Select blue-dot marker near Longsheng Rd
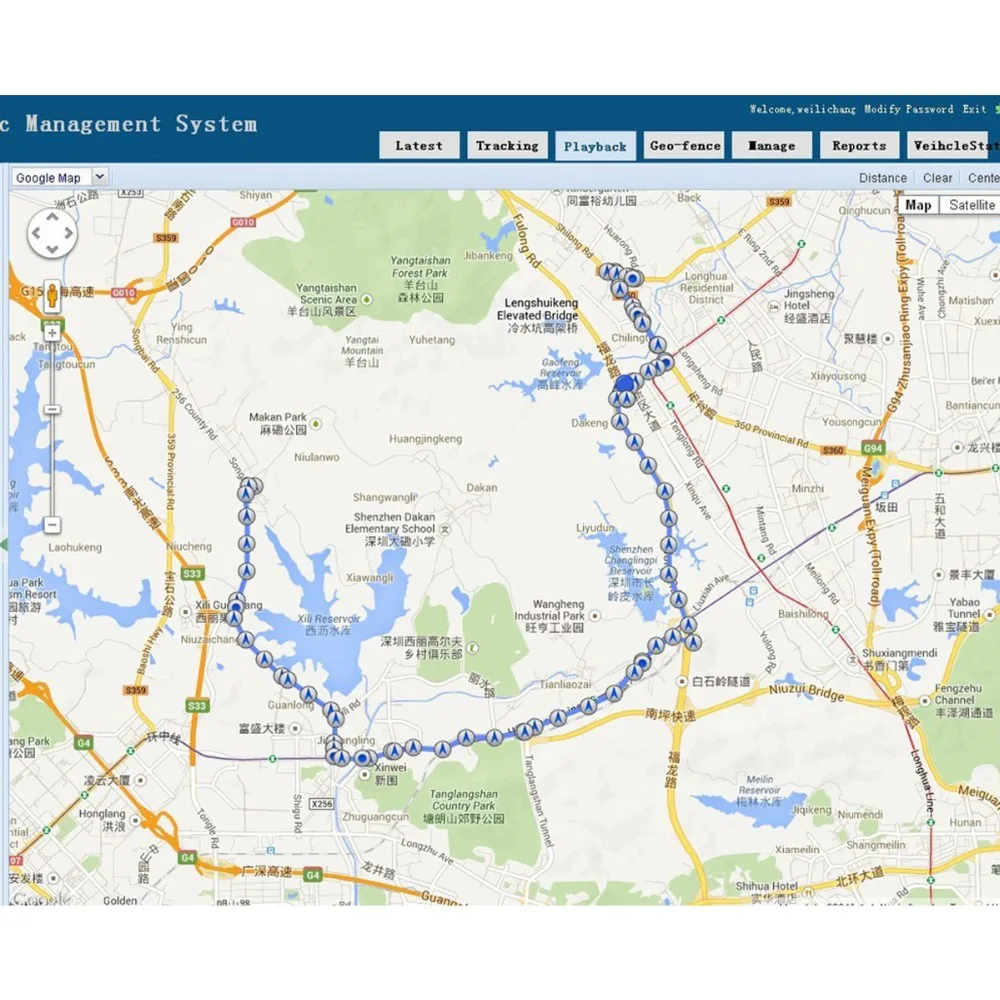Image resolution: width=1000 pixels, height=1000 pixels. (666, 363)
